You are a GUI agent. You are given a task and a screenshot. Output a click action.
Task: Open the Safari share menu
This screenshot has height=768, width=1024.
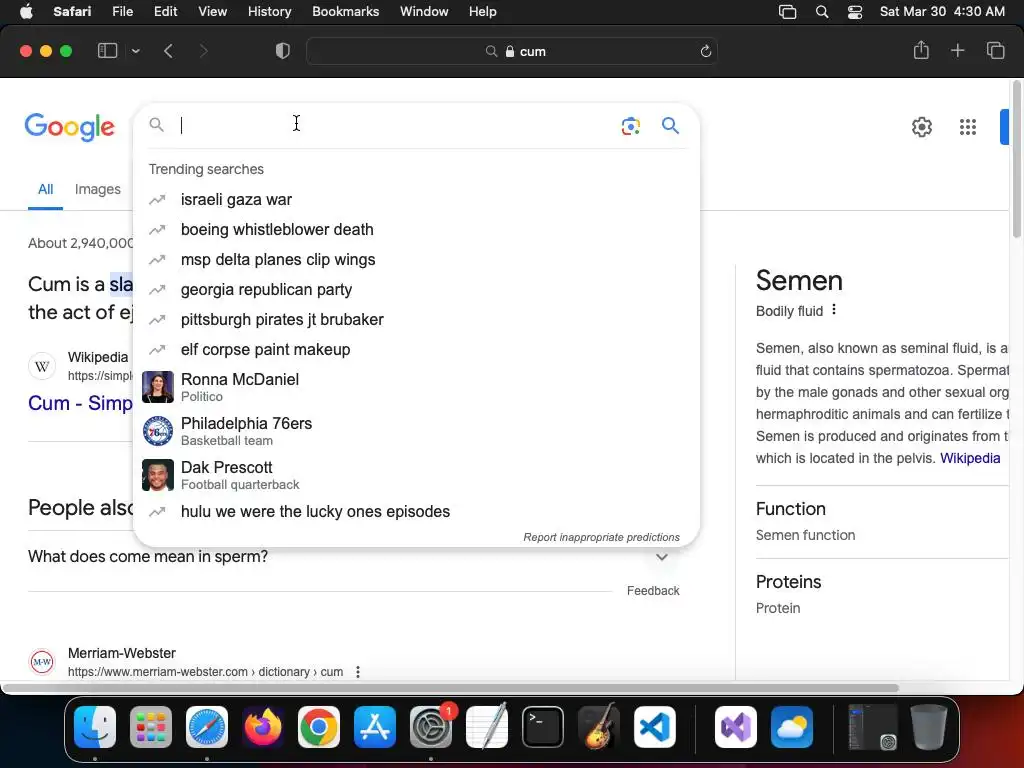[921, 50]
